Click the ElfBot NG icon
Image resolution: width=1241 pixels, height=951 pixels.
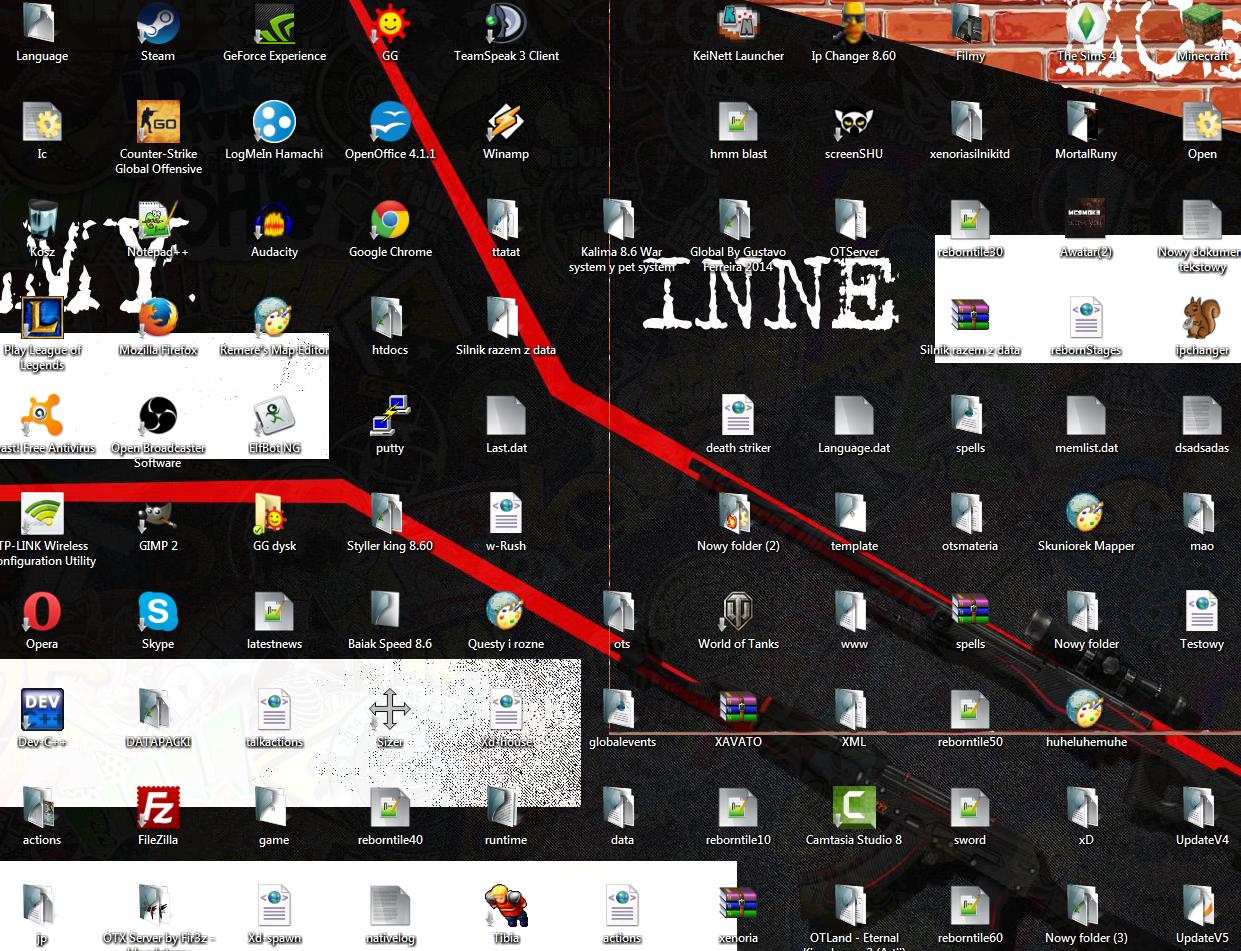pyautogui.click(x=274, y=416)
